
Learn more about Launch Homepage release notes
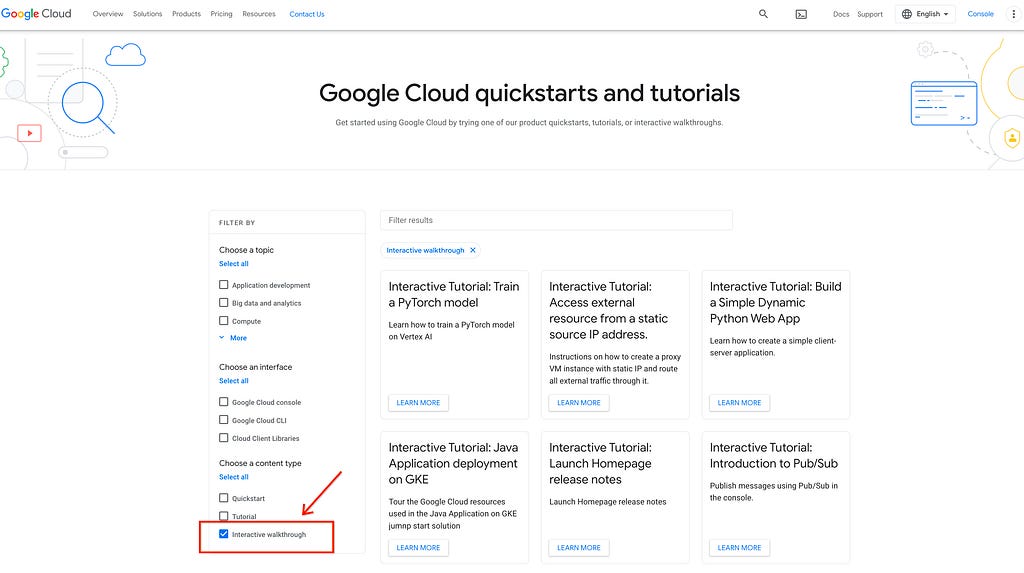click(579, 548)
